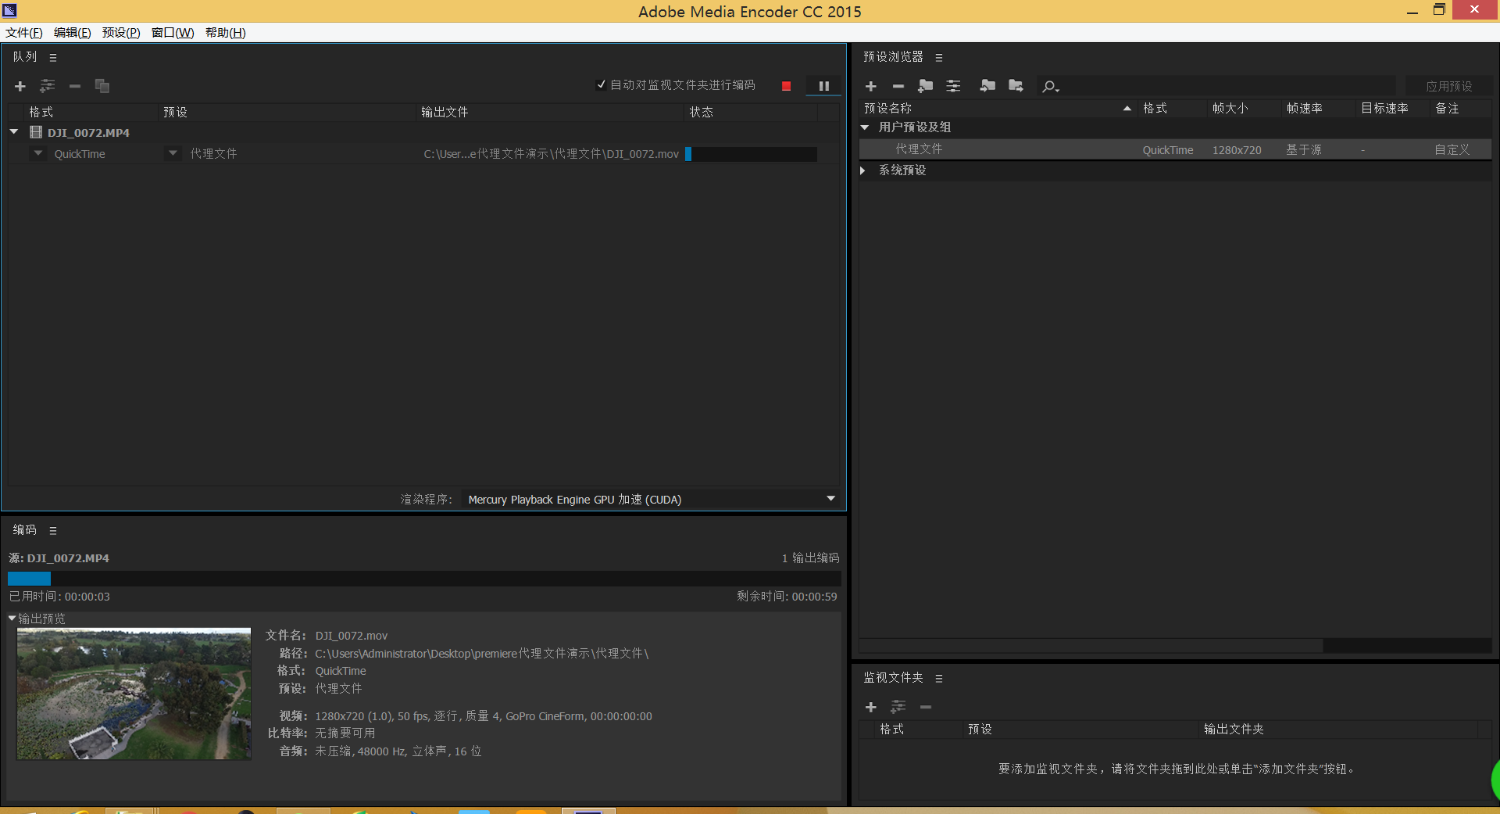The height and width of the screenshot is (814, 1500).
Task: Click the preset search magnifier icon
Action: click(1050, 87)
